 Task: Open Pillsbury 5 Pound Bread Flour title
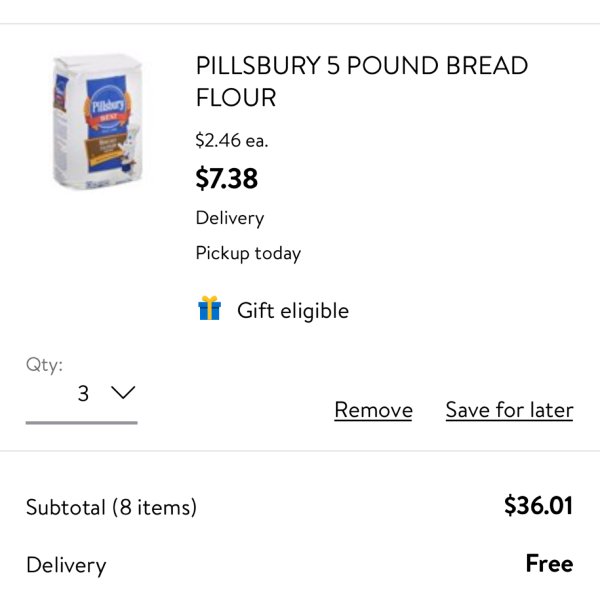[x=362, y=81]
